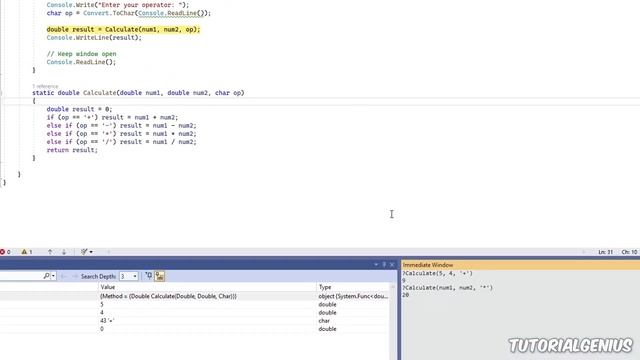The height and width of the screenshot is (360, 640).
Task: Click the char type cell
Action: [x=353, y=321]
